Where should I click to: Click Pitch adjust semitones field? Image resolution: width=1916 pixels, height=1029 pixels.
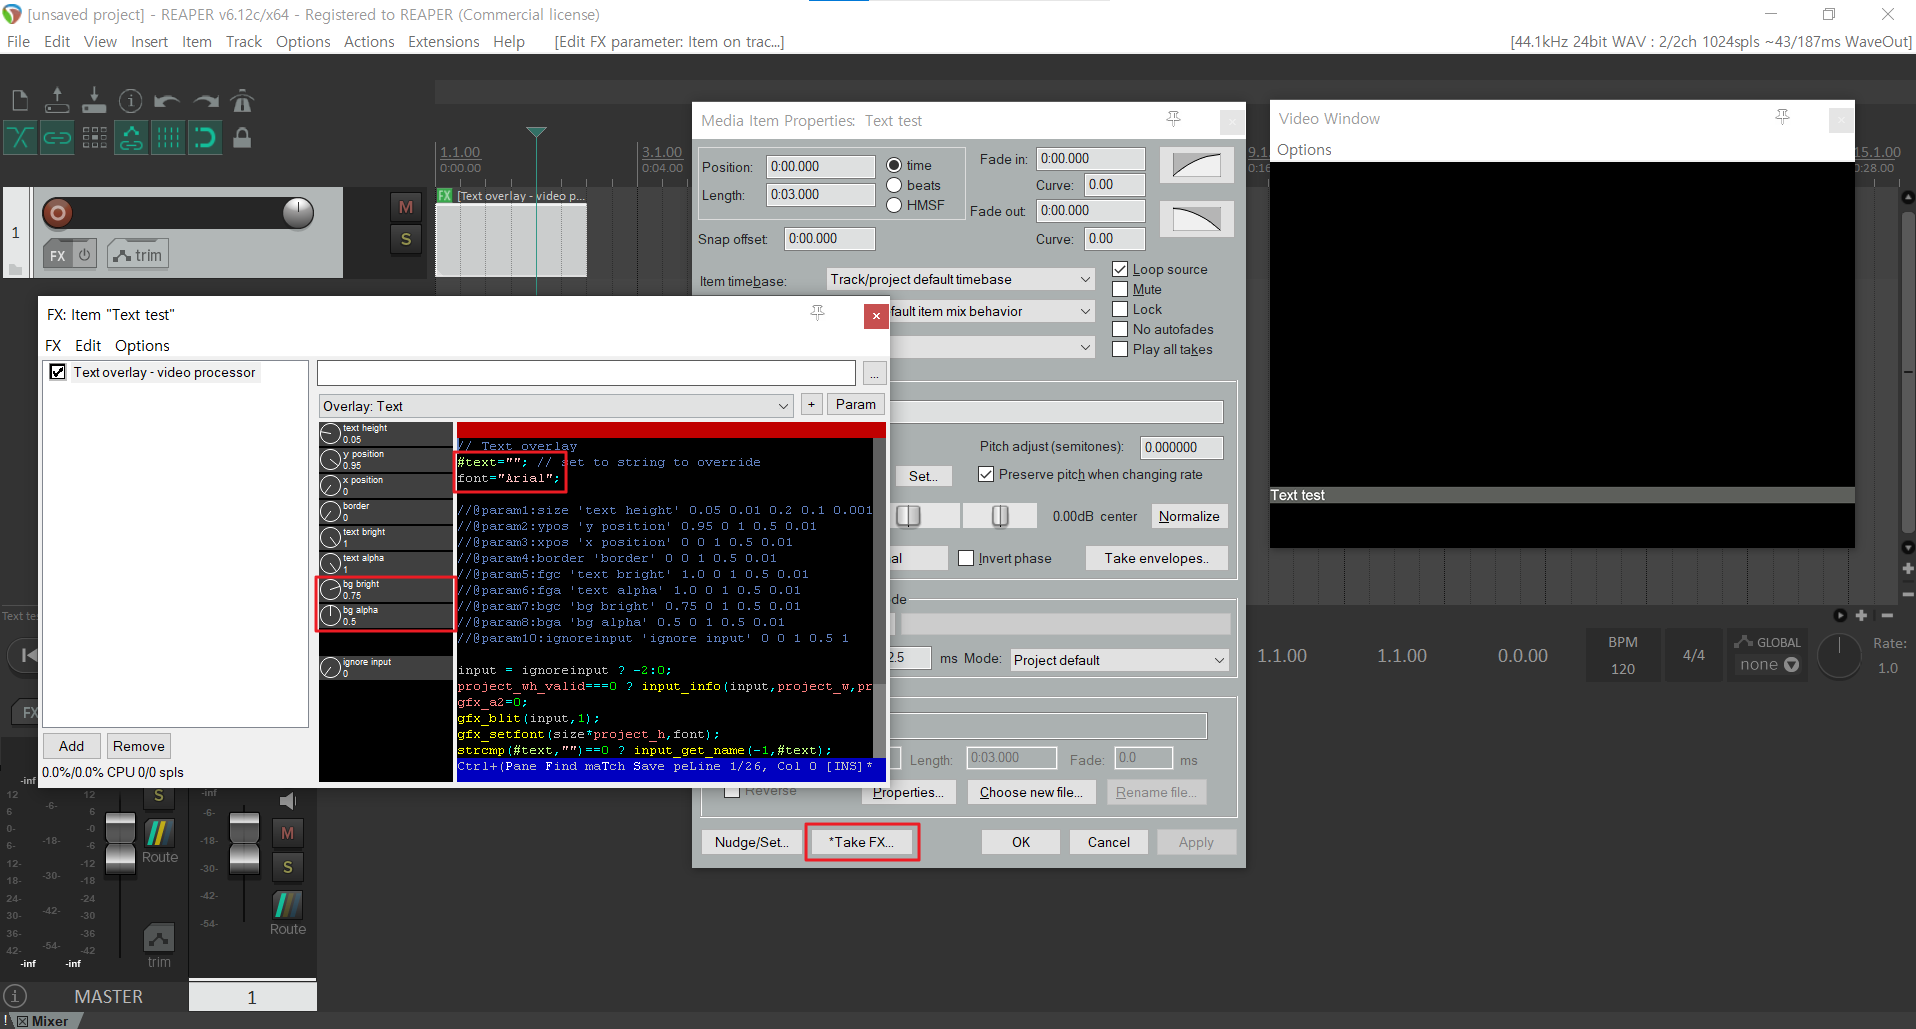pos(1181,447)
